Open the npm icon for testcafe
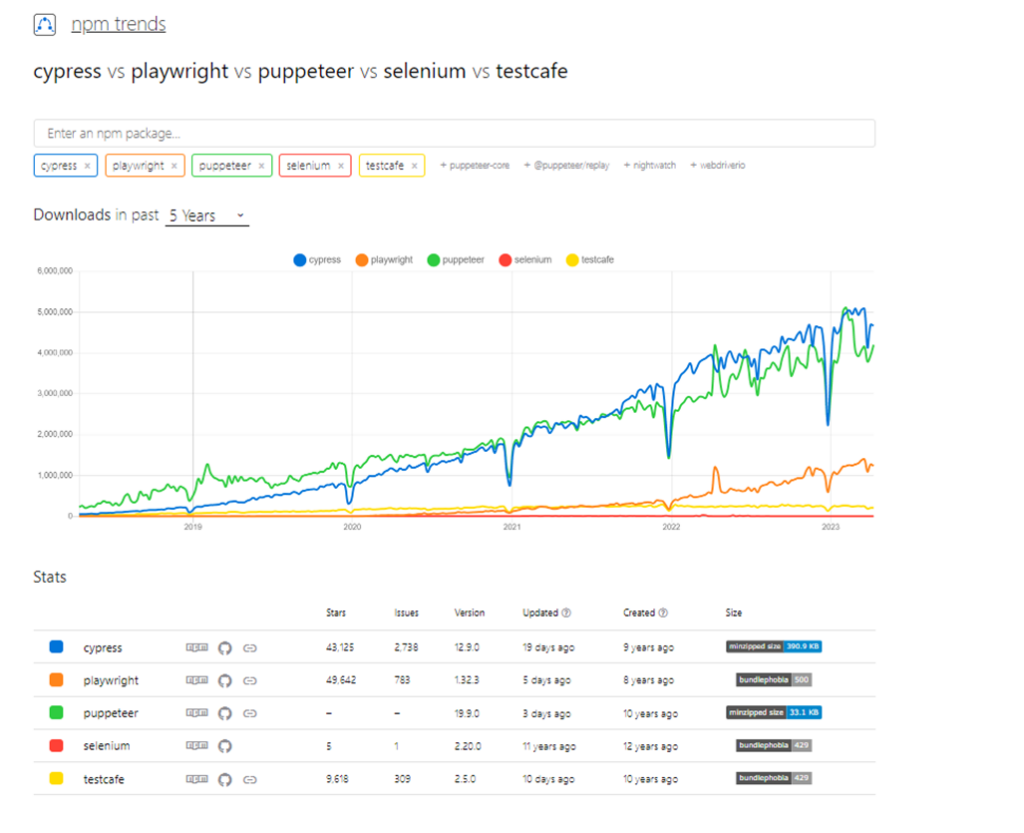The image size is (1024, 833). tap(197, 779)
